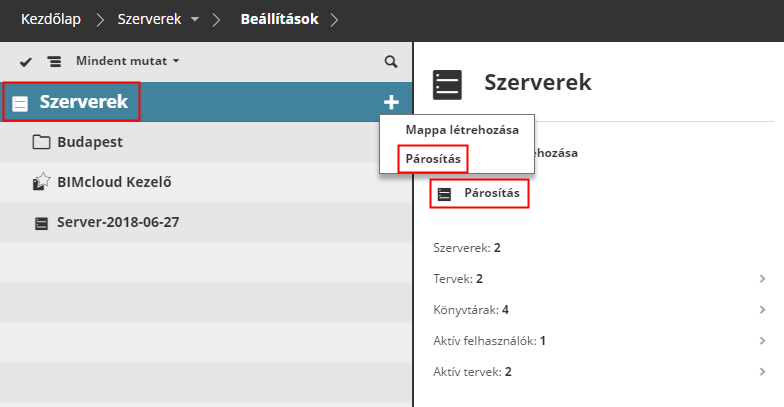The image size is (784, 407).
Task: Click the large Szerverek icon in right panel
Action: [447, 84]
